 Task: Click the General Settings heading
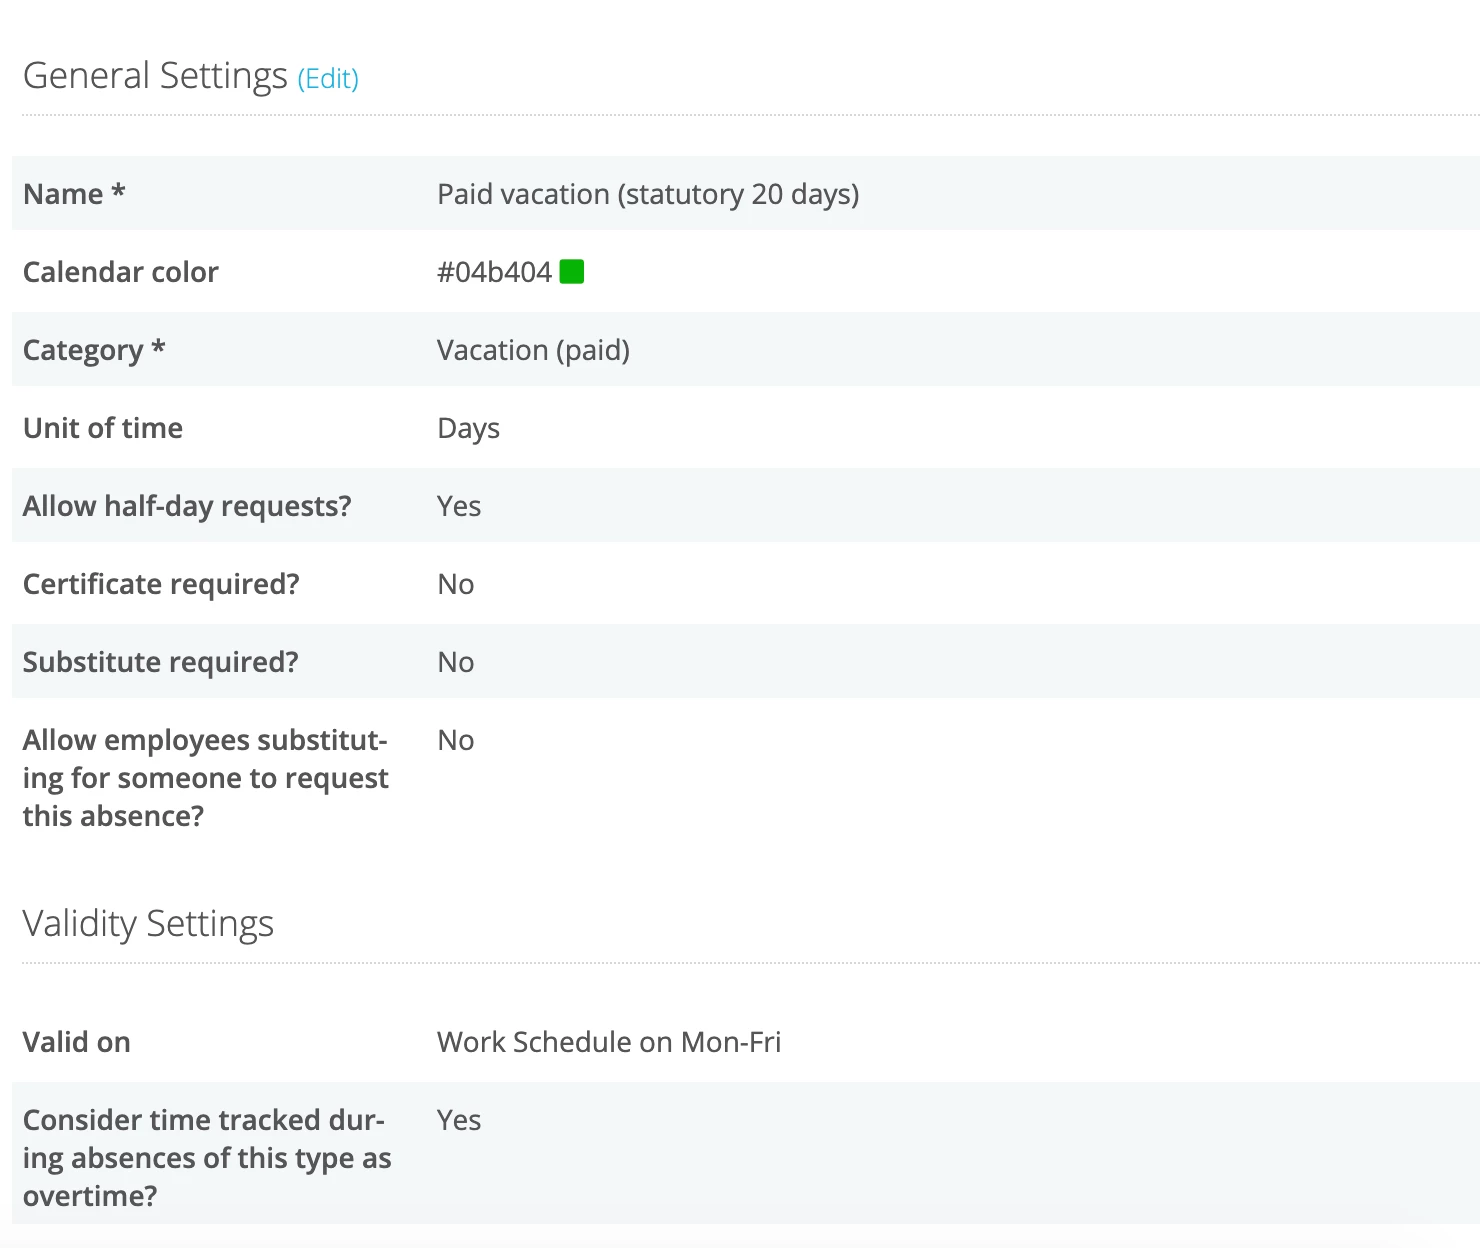pos(155,76)
